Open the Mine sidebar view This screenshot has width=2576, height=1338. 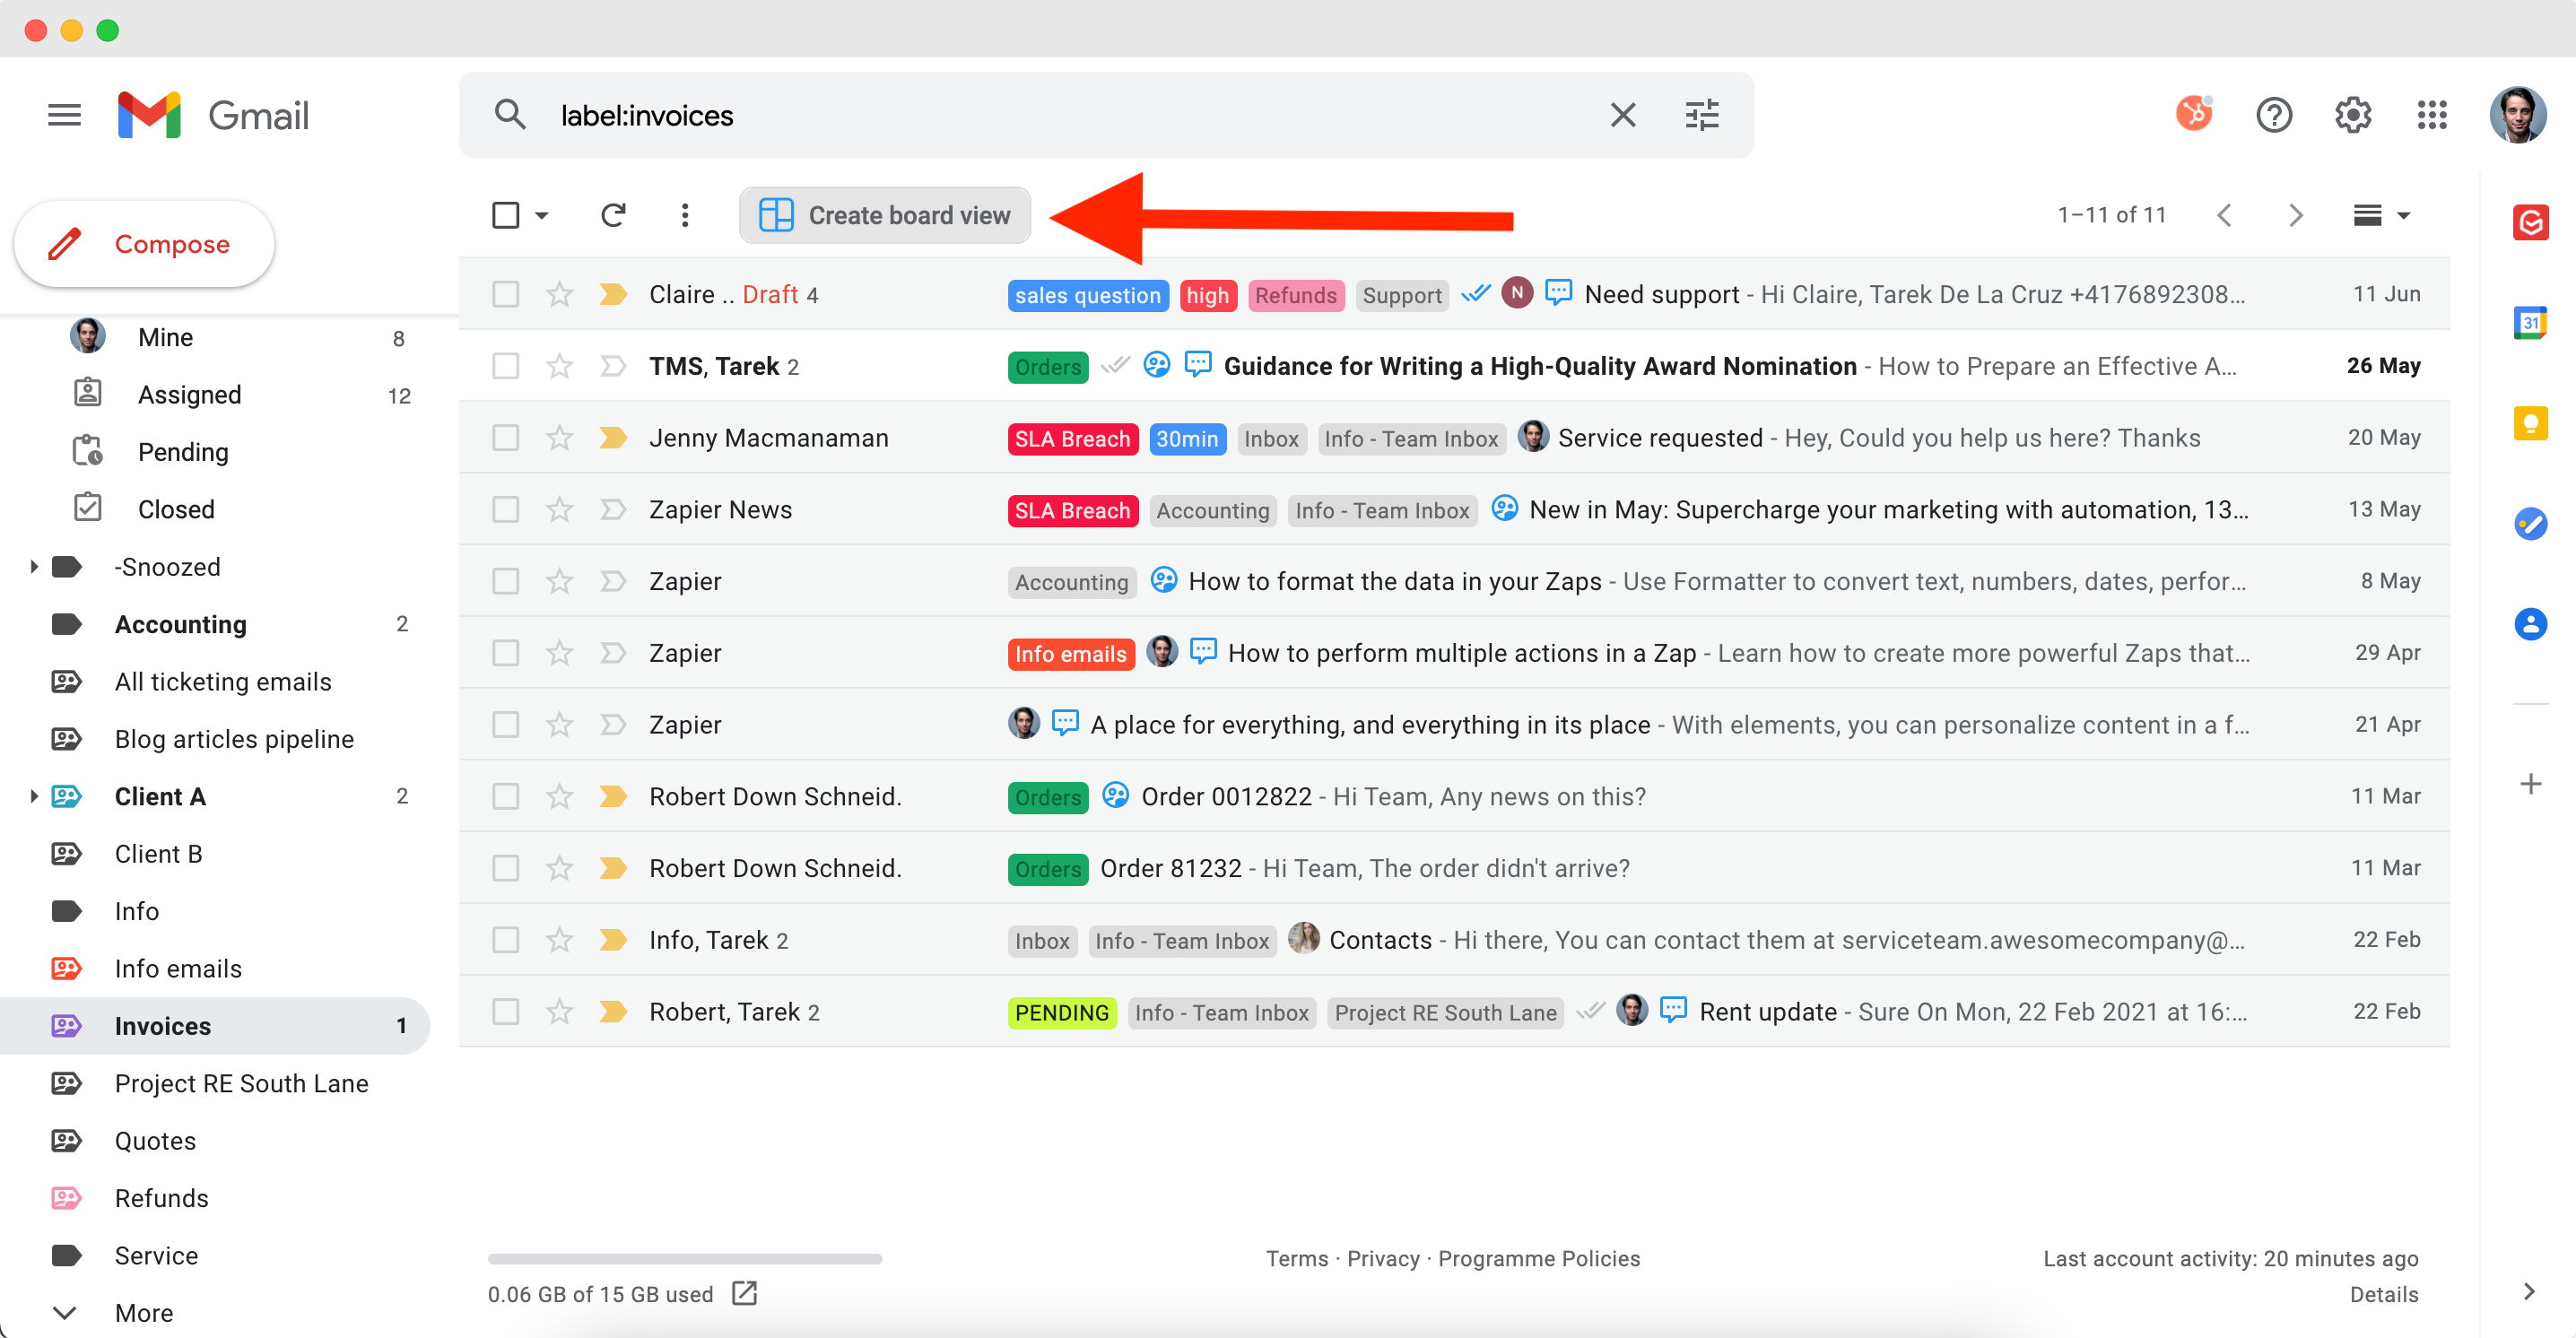(165, 338)
